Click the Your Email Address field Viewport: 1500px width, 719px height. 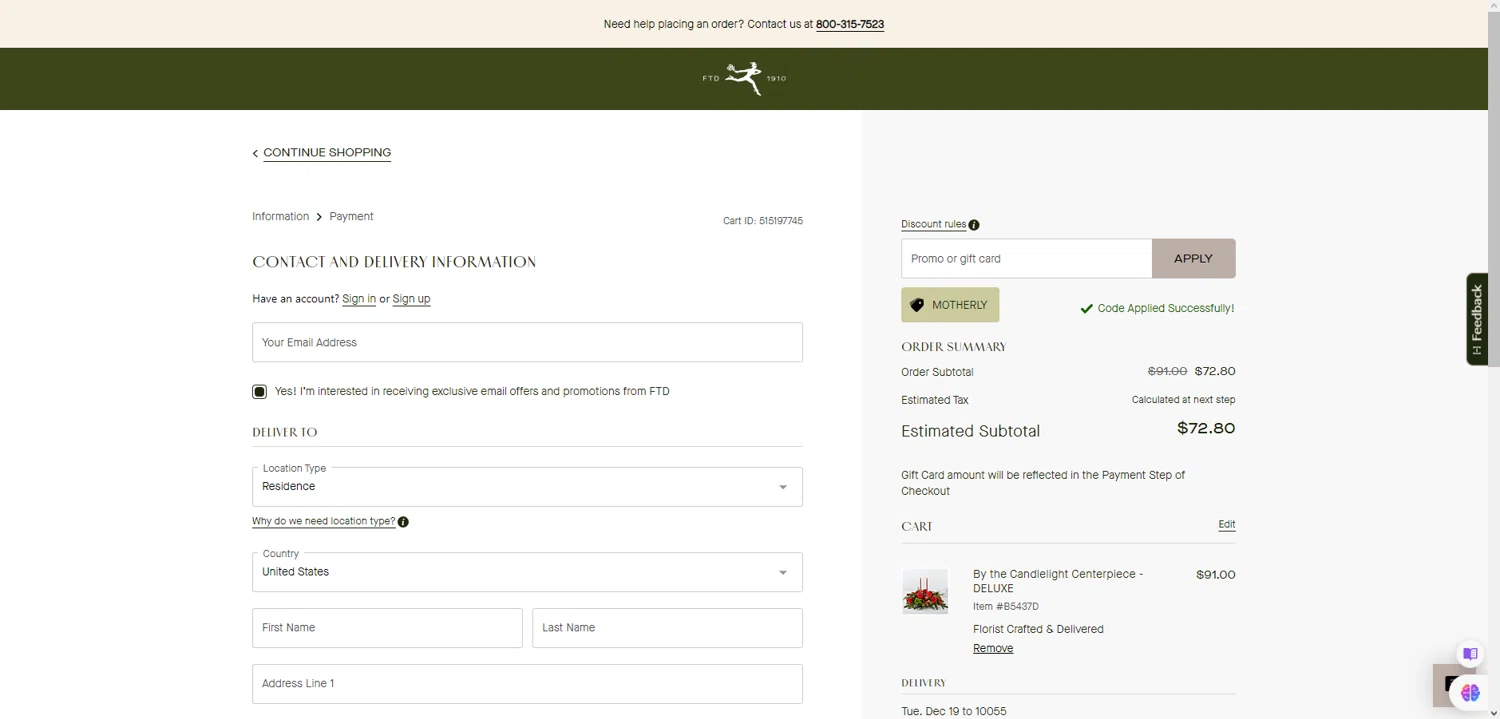pyautogui.click(x=527, y=342)
